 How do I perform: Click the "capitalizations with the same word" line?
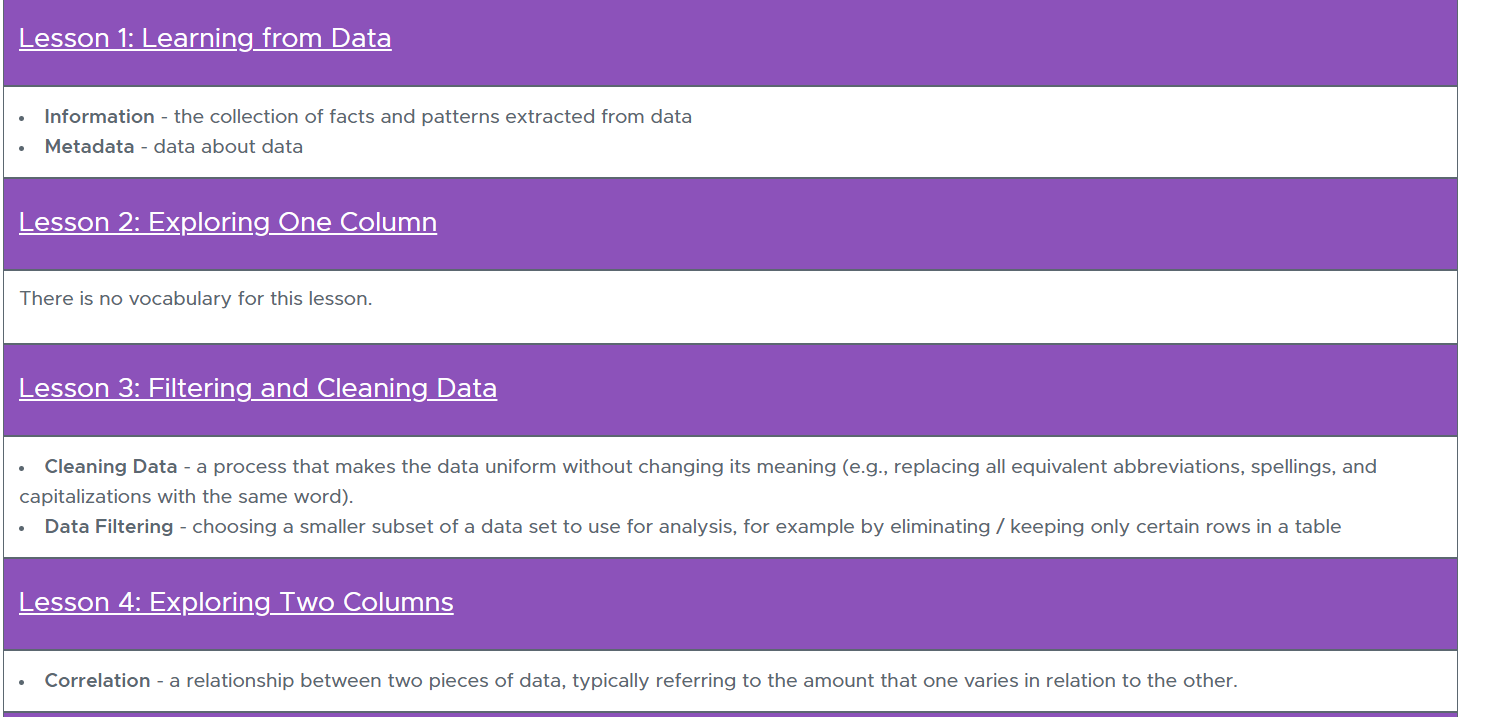[186, 497]
